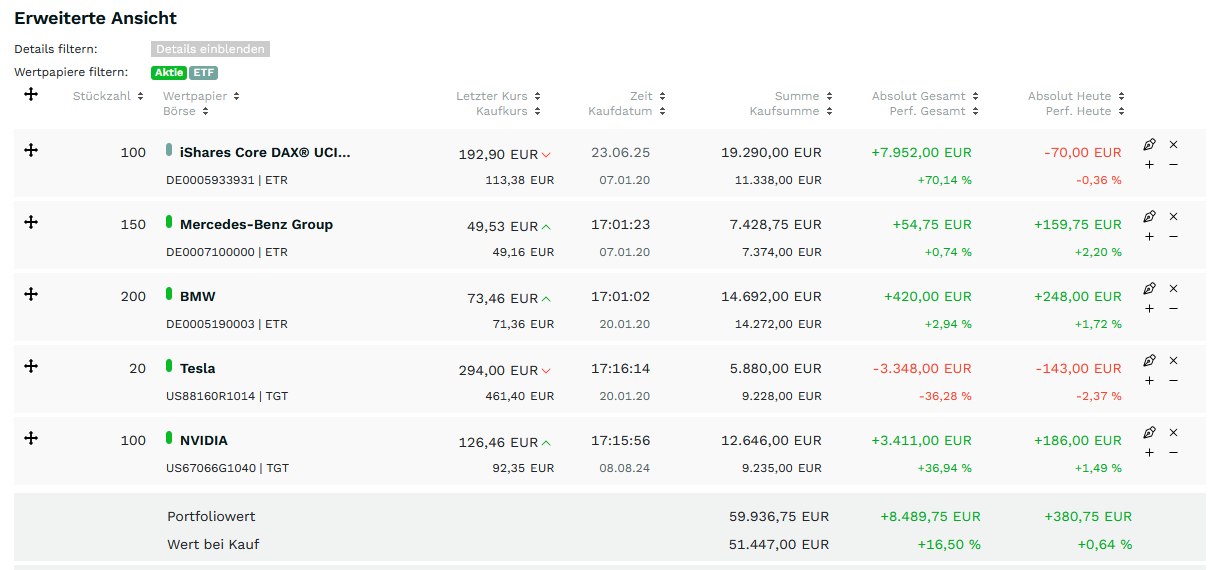
Task: Add shares to NVIDIA with plus icon
Action: click(1149, 452)
